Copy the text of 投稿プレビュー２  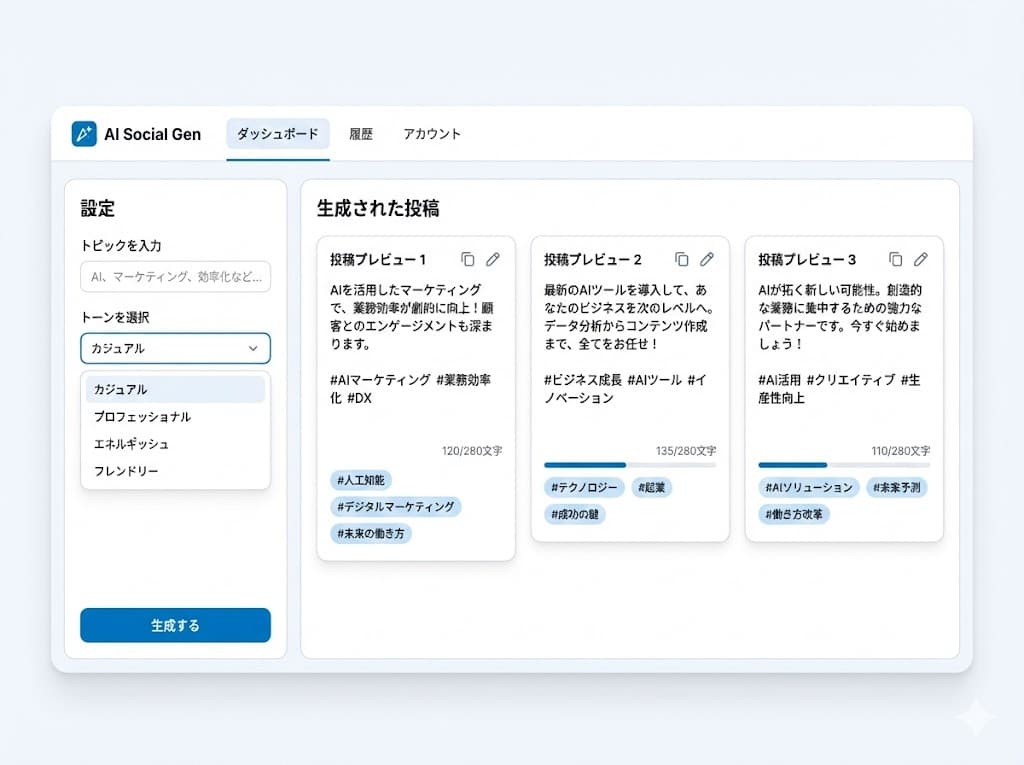(x=682, y=259)
